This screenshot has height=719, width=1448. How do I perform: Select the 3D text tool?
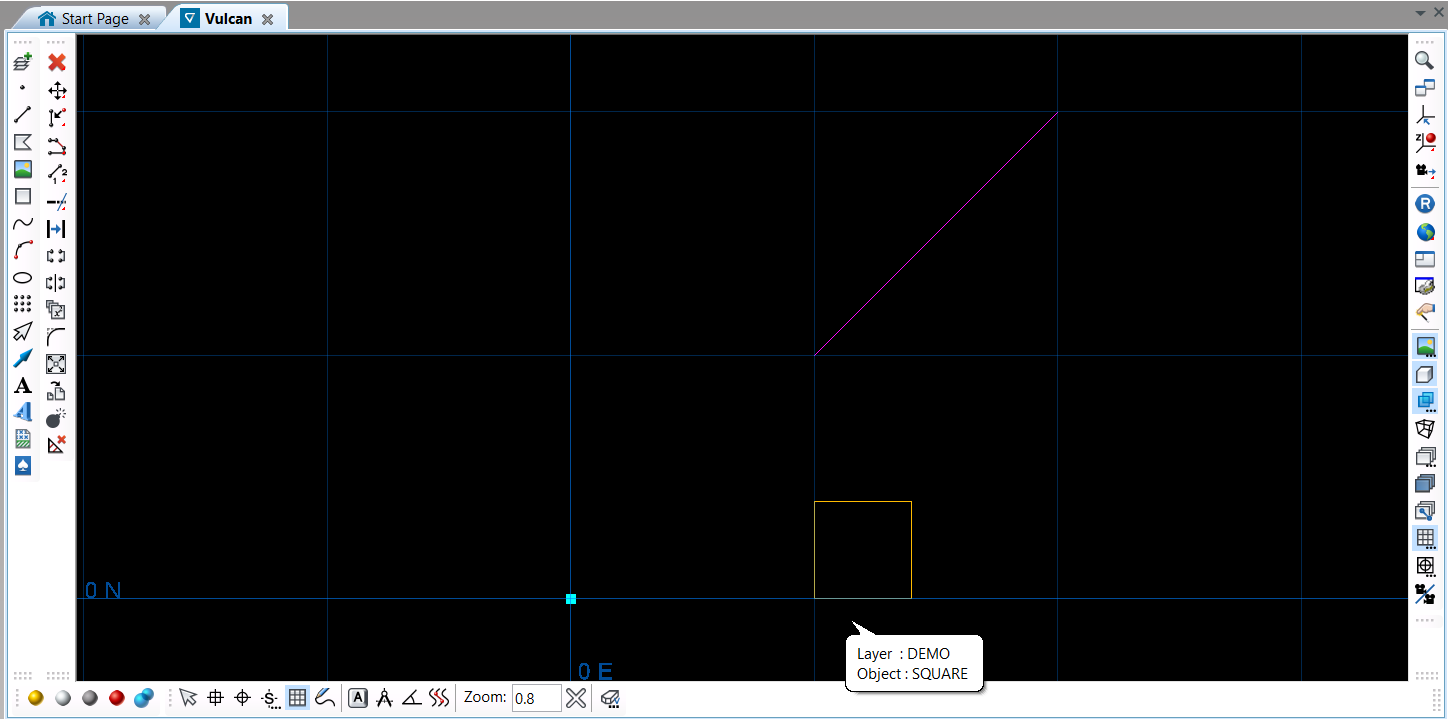[23, 412]
